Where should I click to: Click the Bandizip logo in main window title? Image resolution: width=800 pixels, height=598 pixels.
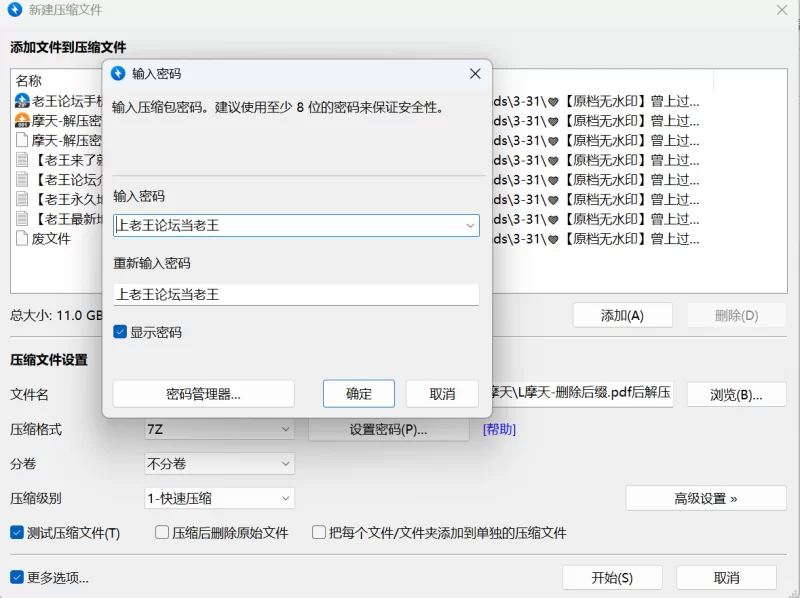click(15, 10)
